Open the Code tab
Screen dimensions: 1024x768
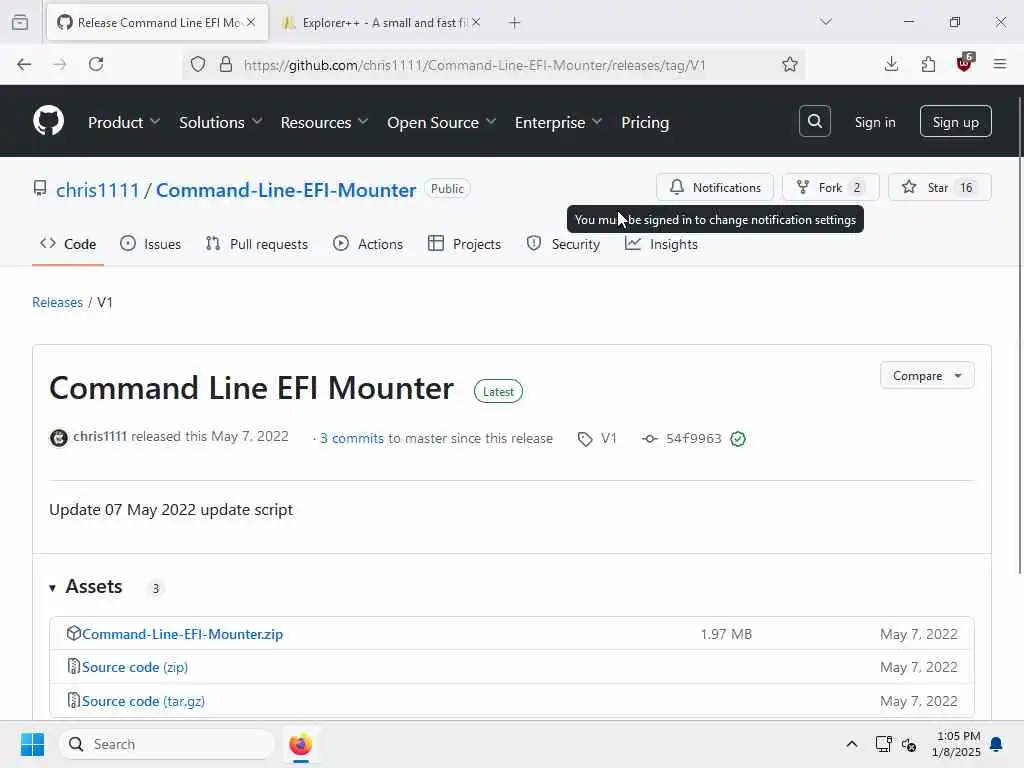pyautogui.click(x=68, y=244)
